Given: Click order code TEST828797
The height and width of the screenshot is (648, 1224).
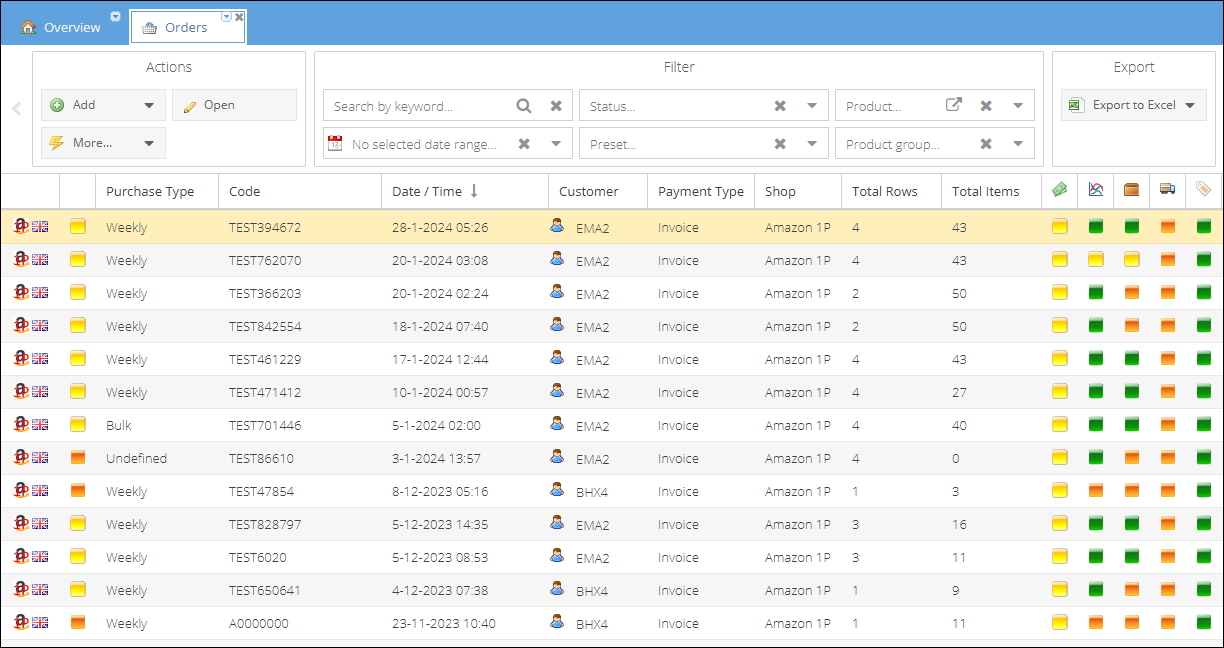Looking at the screenshot, I should click(x=265, y=524).
